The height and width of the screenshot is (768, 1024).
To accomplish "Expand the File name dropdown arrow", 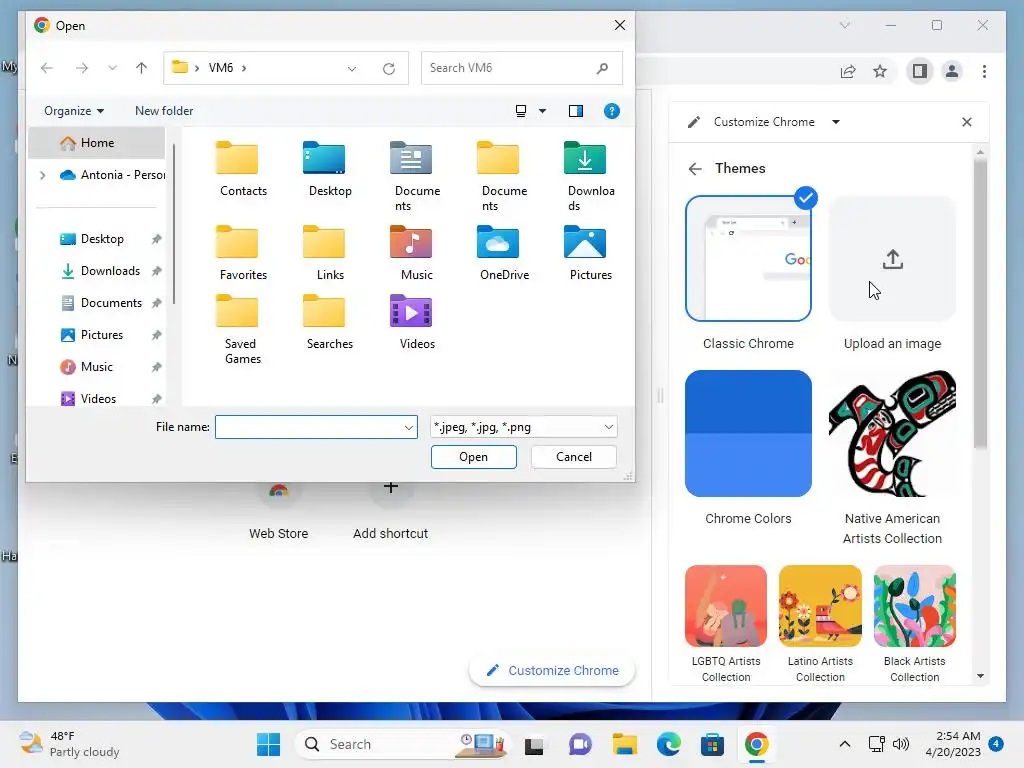I will point(409,427).
